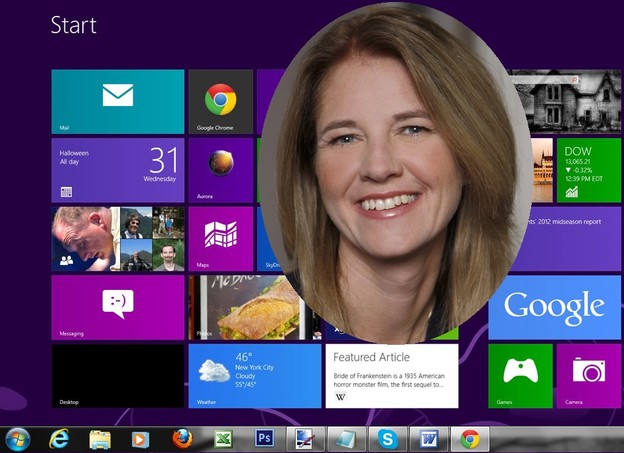Click the Windows Start orb button

pos(18,438)
